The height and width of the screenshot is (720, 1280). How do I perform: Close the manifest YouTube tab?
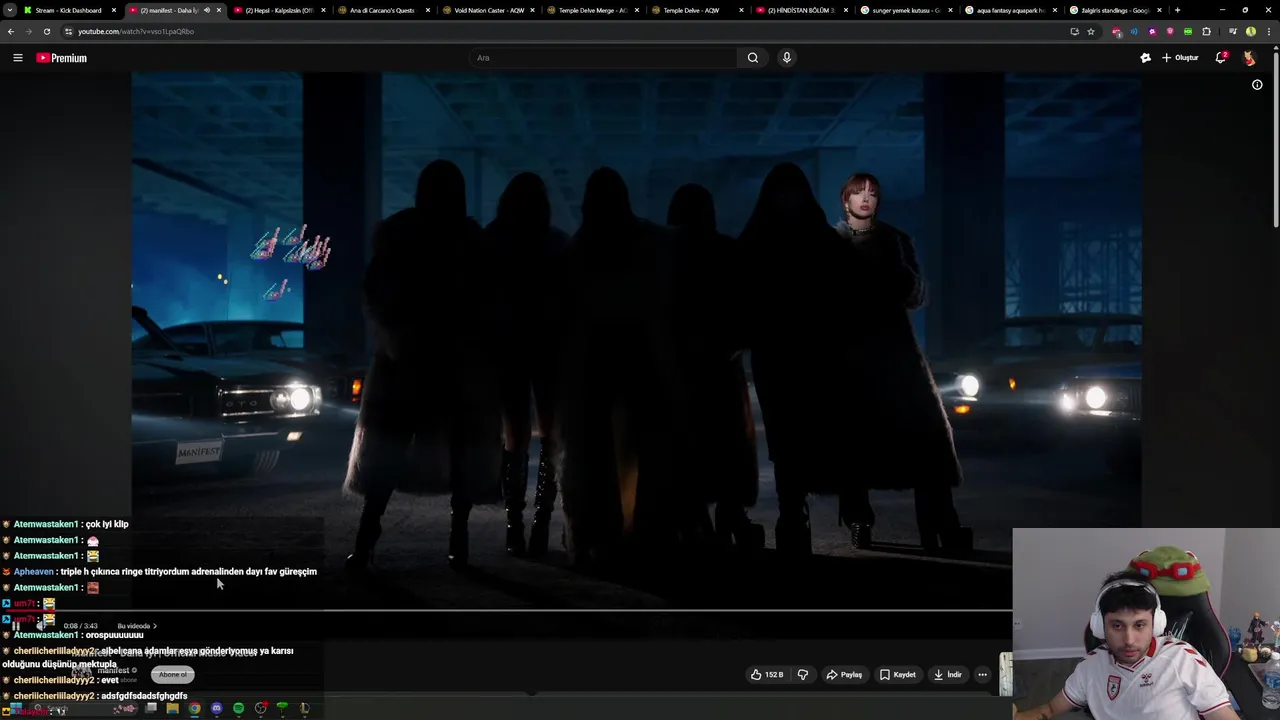[219, 10]
